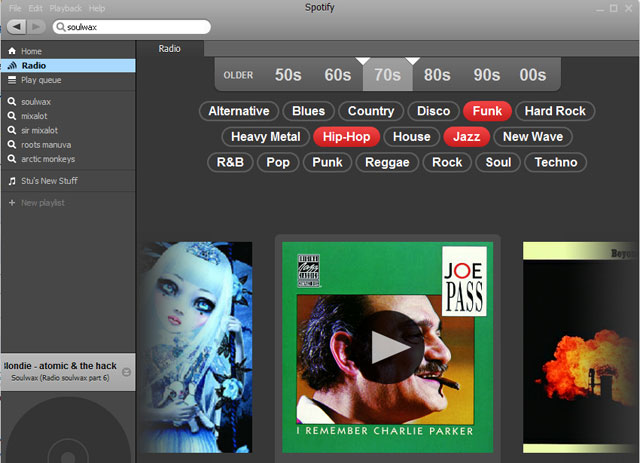The width and height of the screenshot is (640, 463).
Task: Click the back navigation arrow
Action: point(16,27)
